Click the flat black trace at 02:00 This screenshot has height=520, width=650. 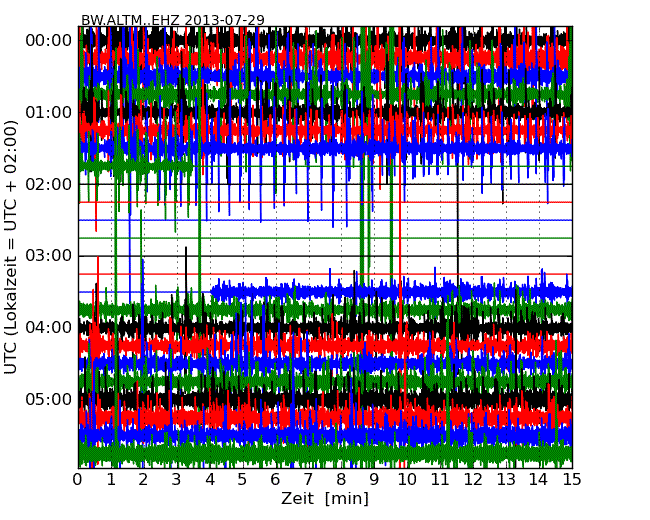325,184
